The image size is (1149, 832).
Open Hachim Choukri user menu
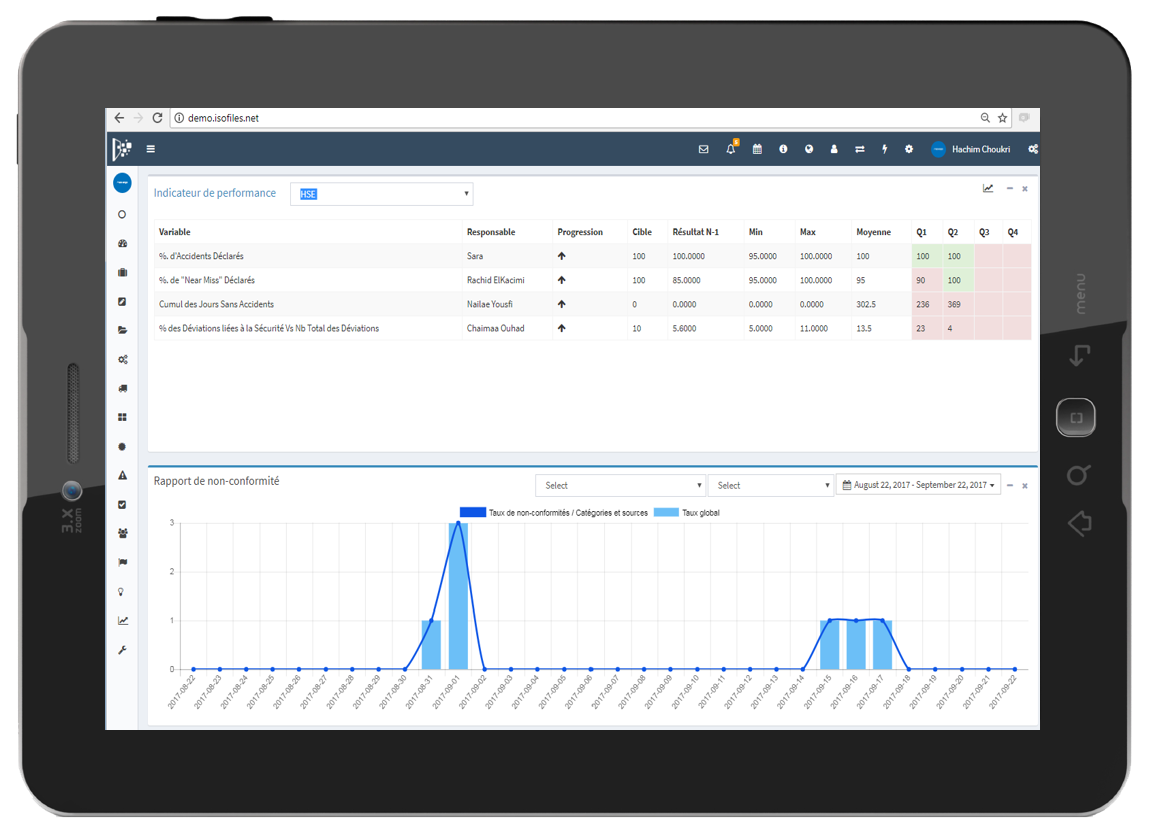tap(970, 149)
